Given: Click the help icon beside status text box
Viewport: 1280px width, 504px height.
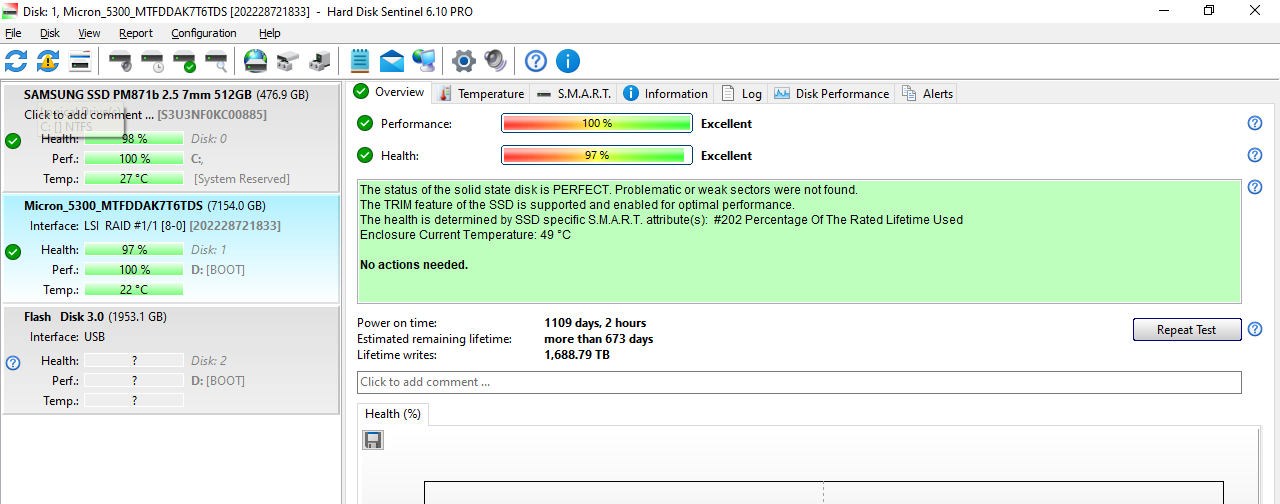Looking at the screenshot, I should pos(1255,187).
